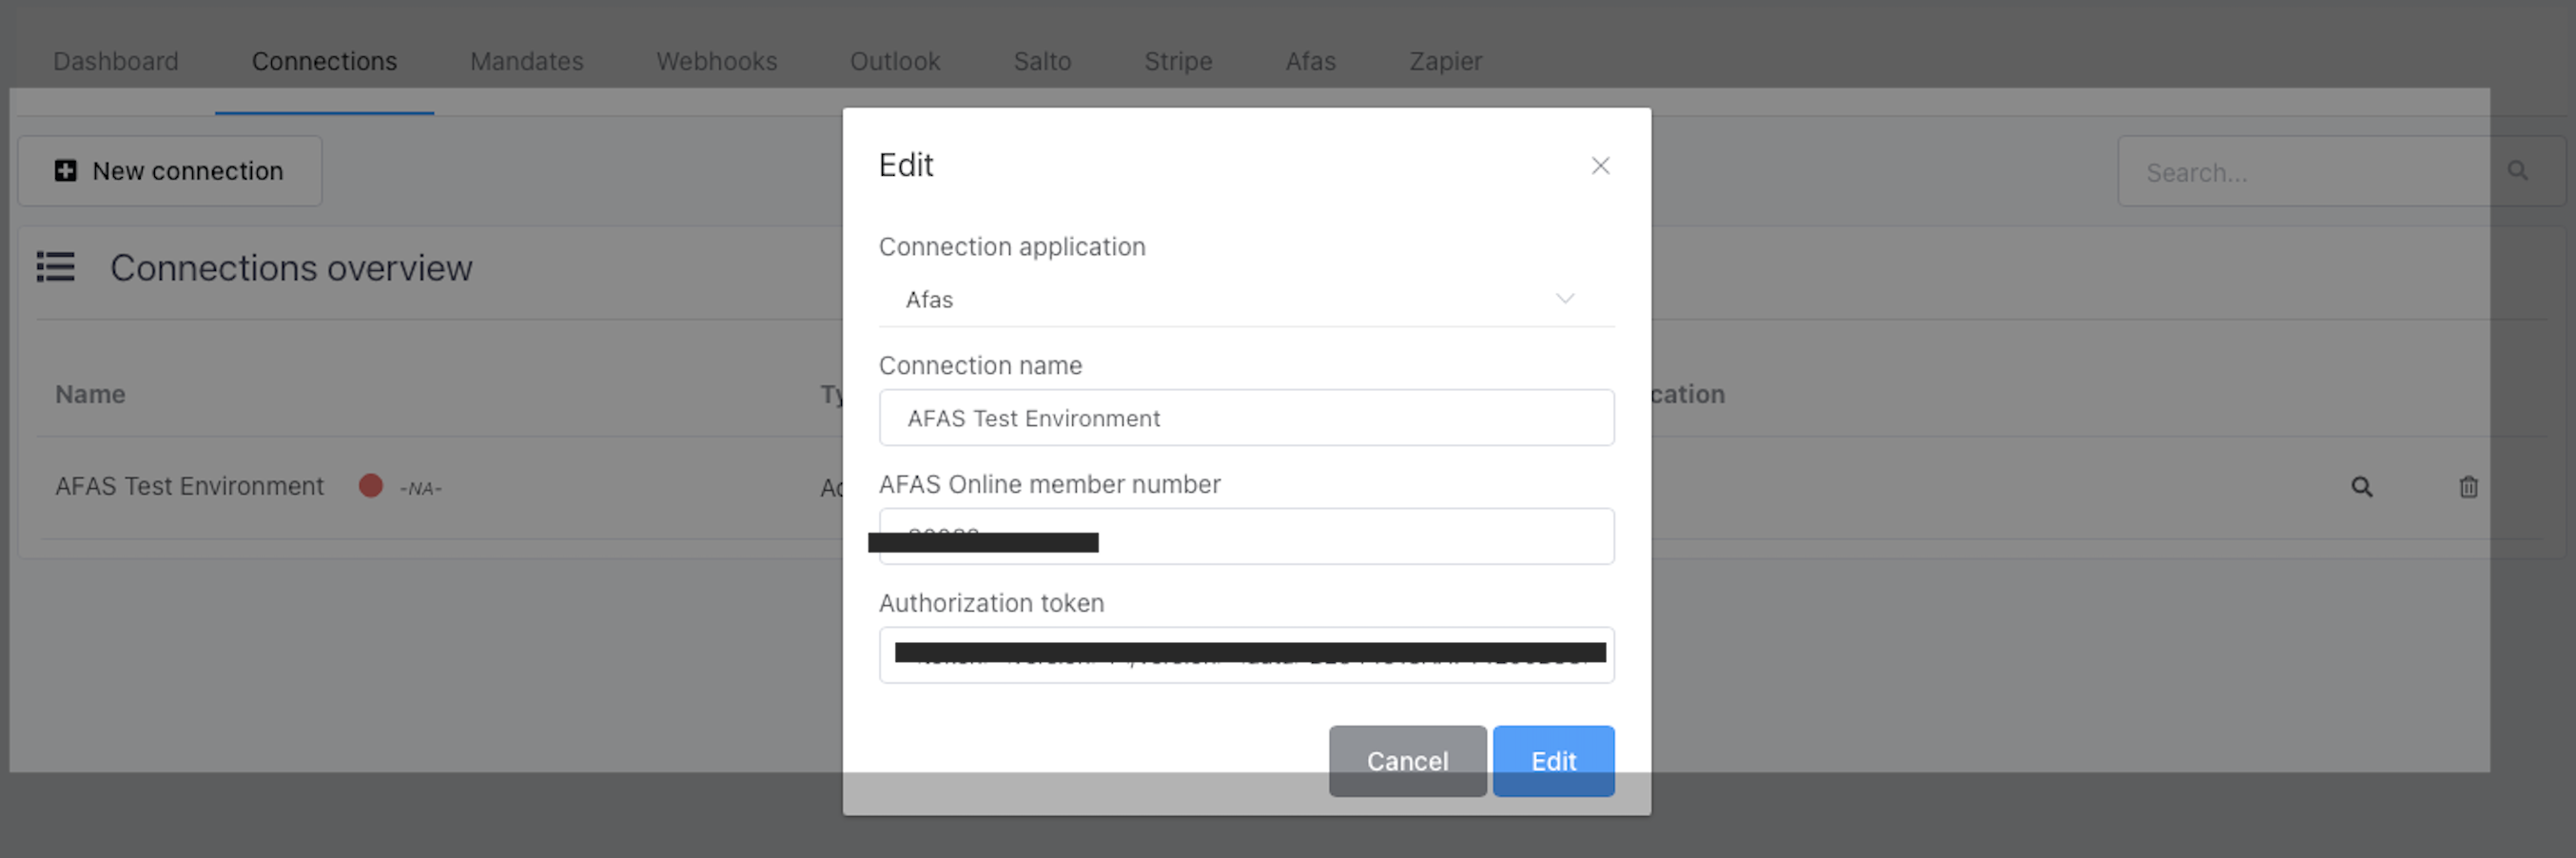Screen dimensions: 2576x858
Task: Click the Connection name input field
Action: (x=1246, y=418)
